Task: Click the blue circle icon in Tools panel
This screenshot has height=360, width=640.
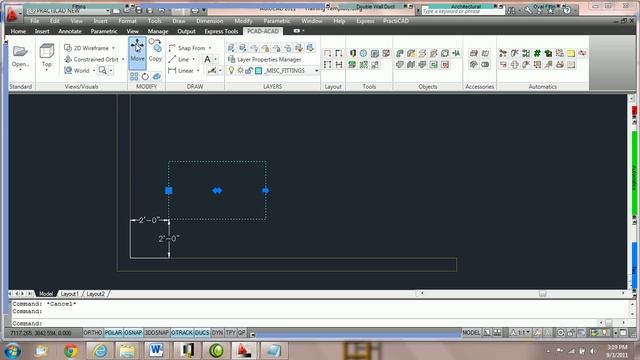Action: 363,53
